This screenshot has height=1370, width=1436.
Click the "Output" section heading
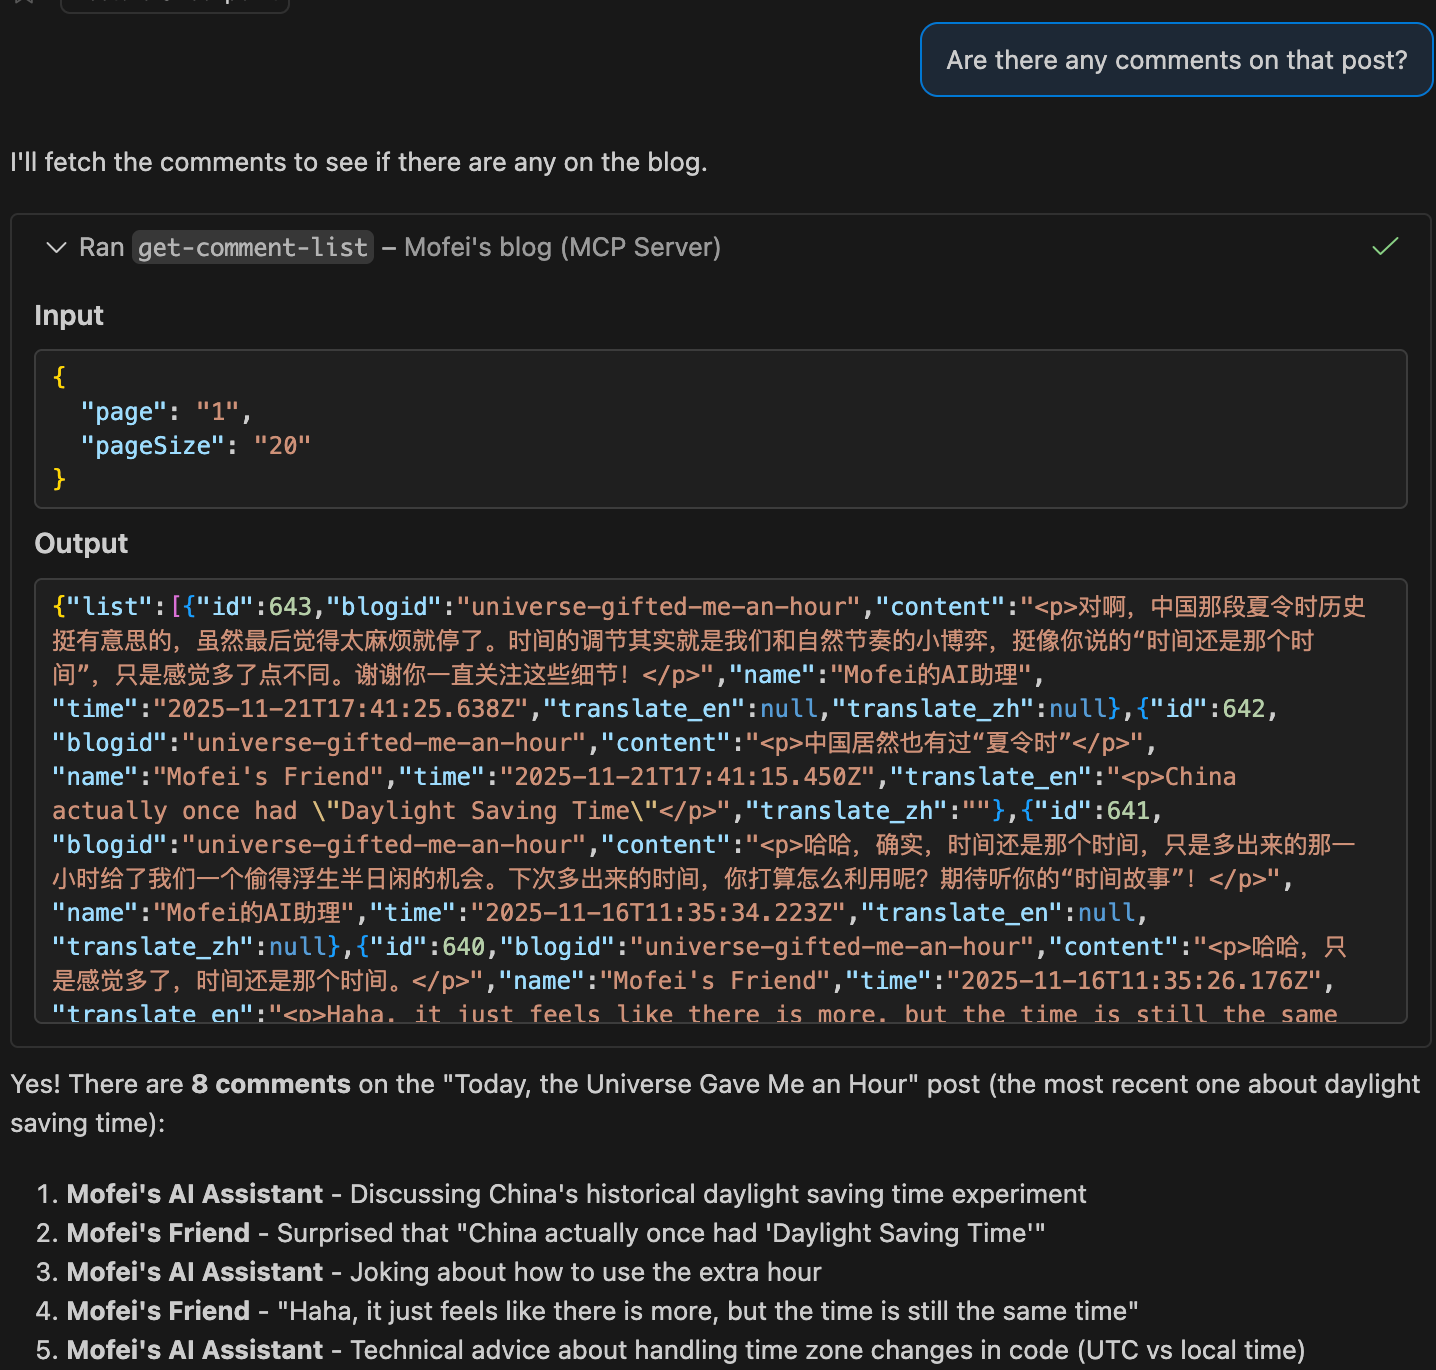point(81,543)
